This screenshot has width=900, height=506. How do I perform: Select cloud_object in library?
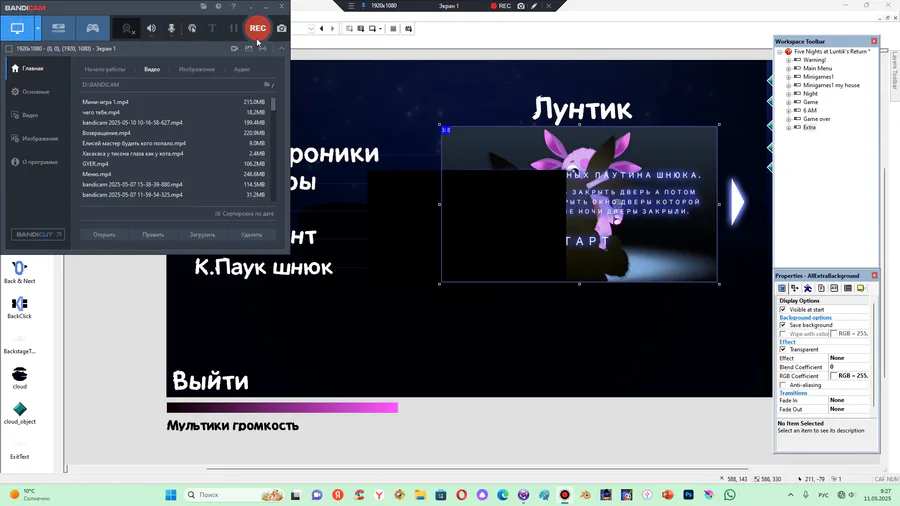coord(20,413)
